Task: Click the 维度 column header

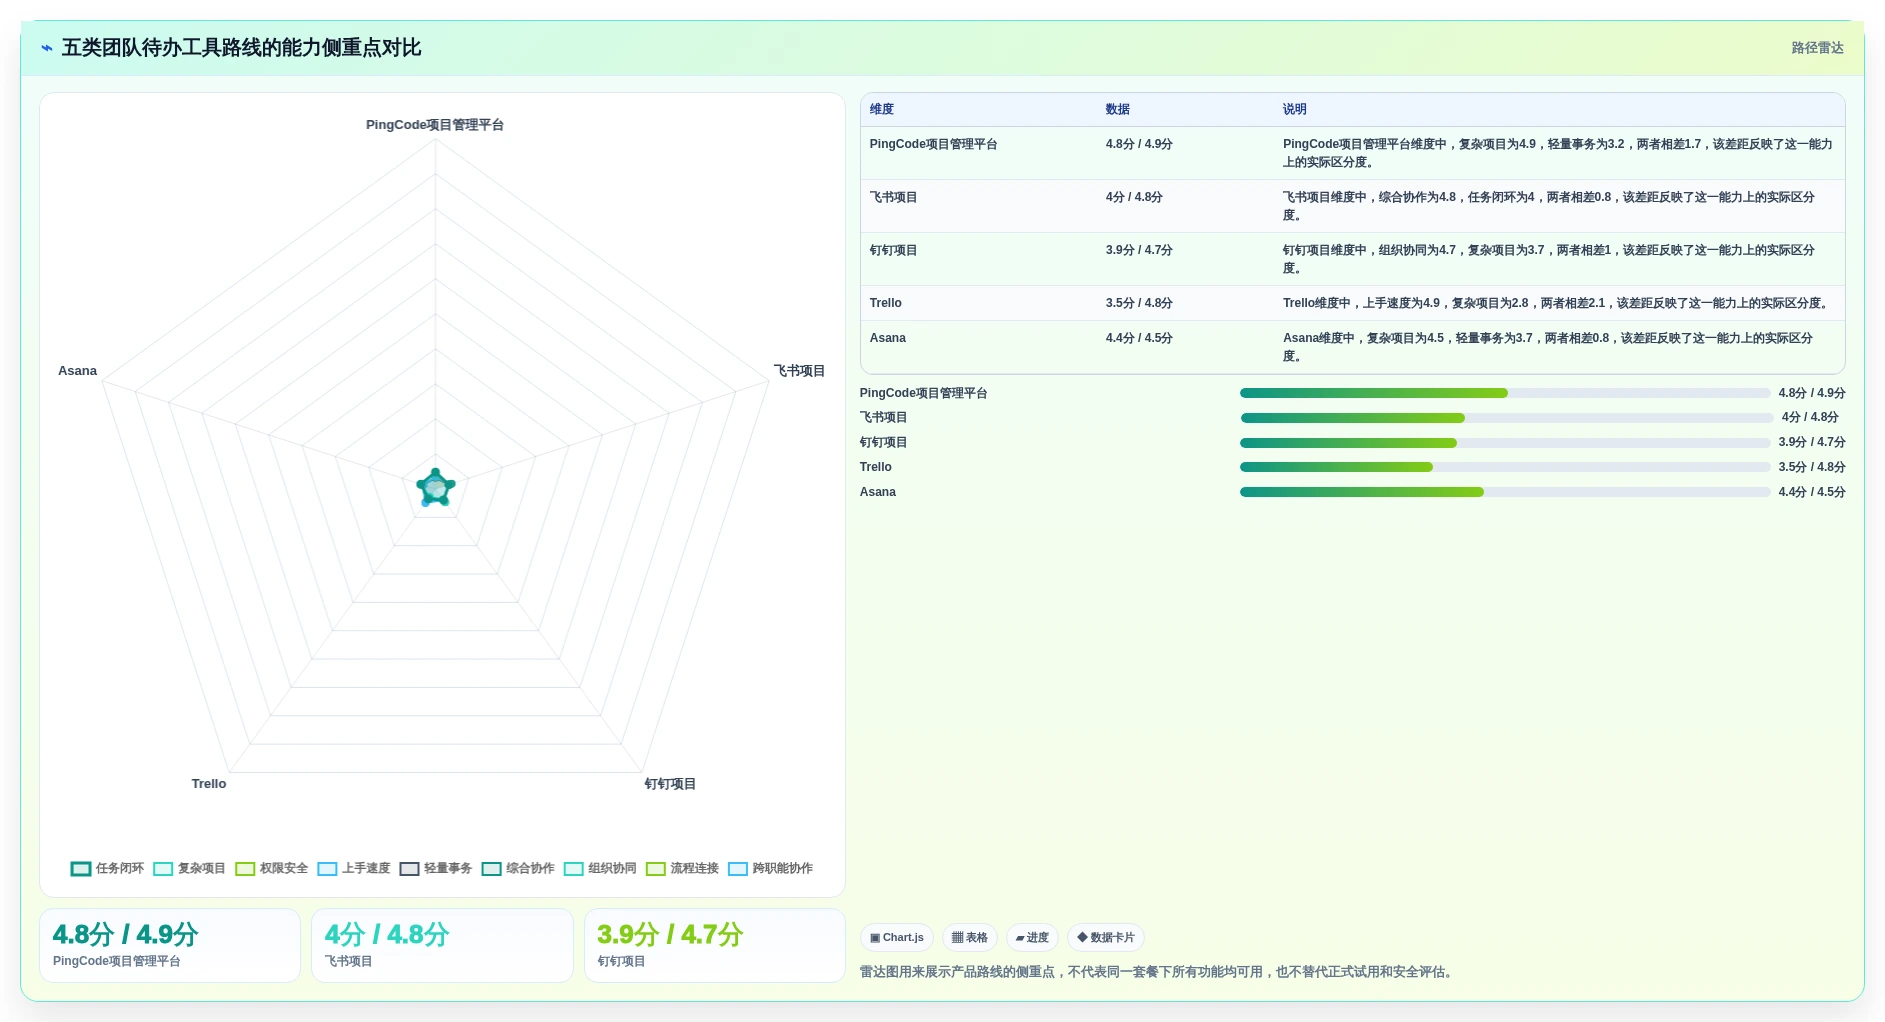Action: tap(882, 109)
